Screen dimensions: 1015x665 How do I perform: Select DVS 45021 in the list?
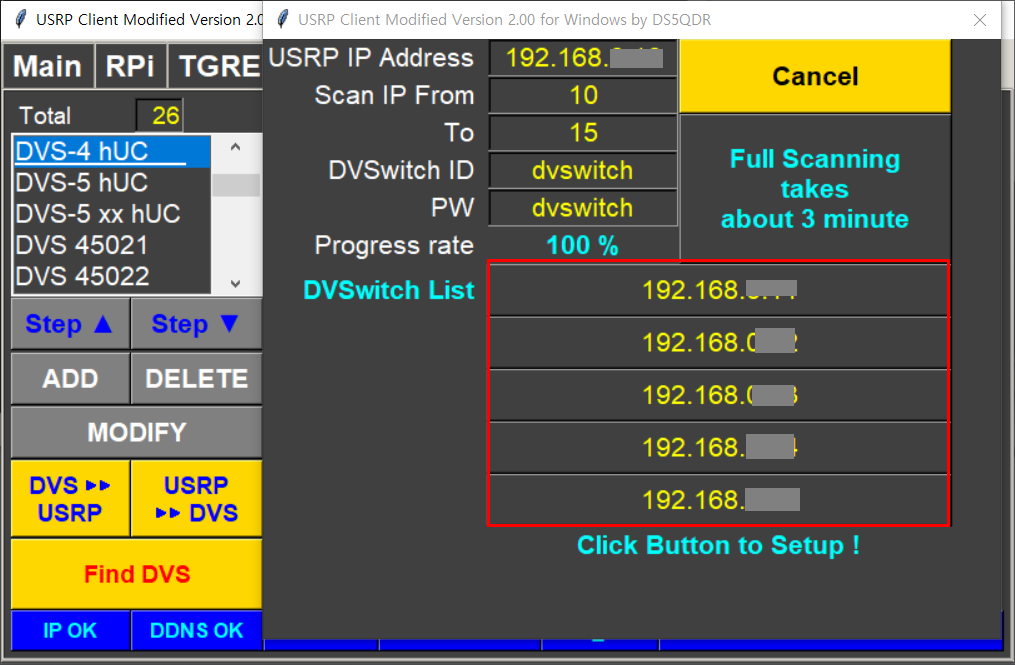pos(112,245)
